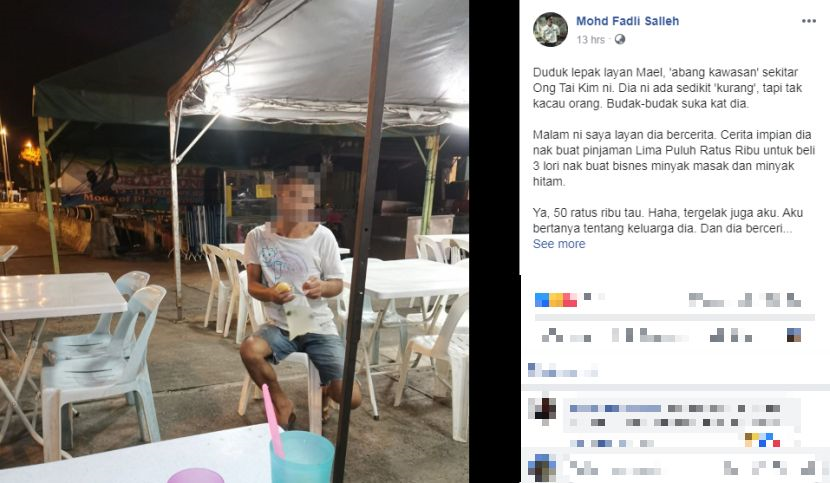Click the blurred like action button

(x=566, y=335)
